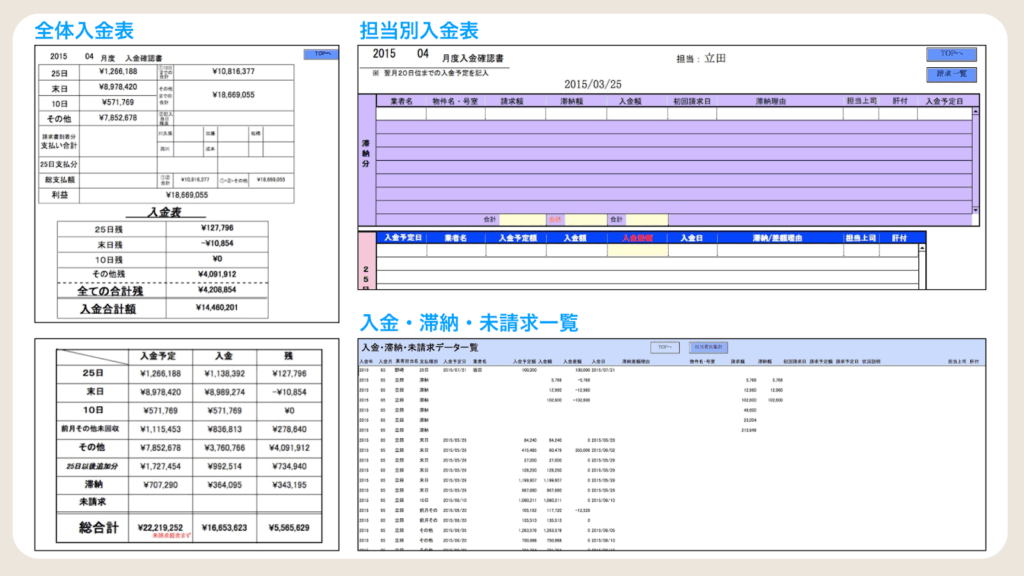Click TOPへ in 入金・滞納・未請求データ一覧 header

(x=663, y=347)
